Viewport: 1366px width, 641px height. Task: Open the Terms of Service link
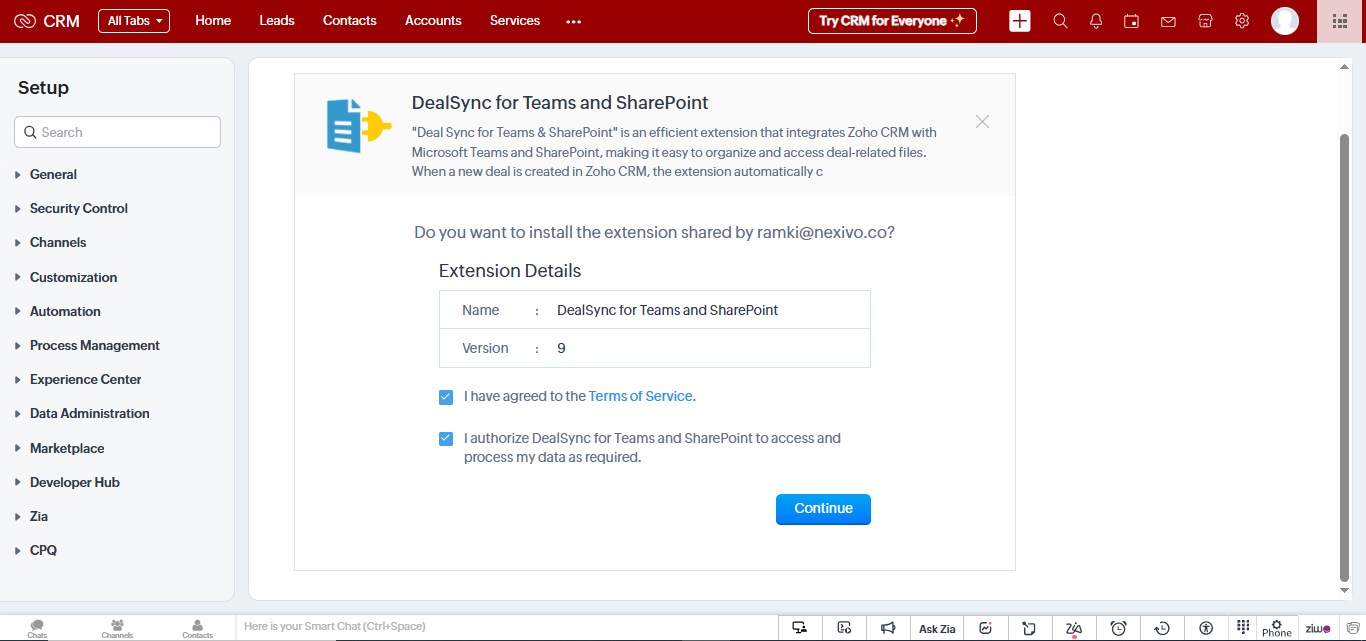641,396
